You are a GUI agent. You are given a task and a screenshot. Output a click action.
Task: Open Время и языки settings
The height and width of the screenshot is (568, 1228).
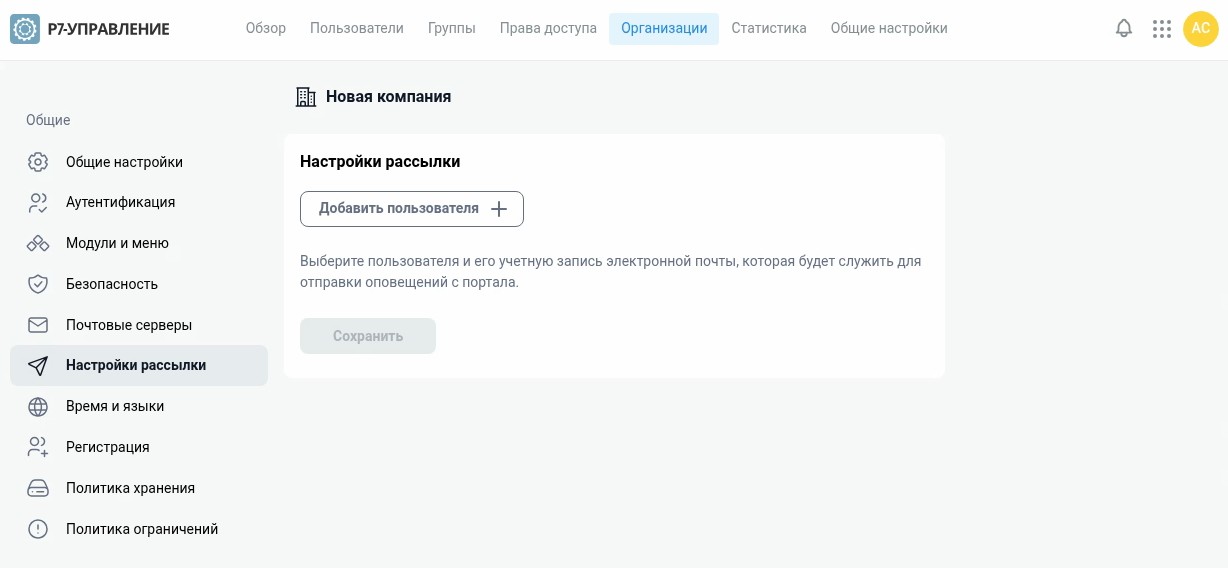139,406
